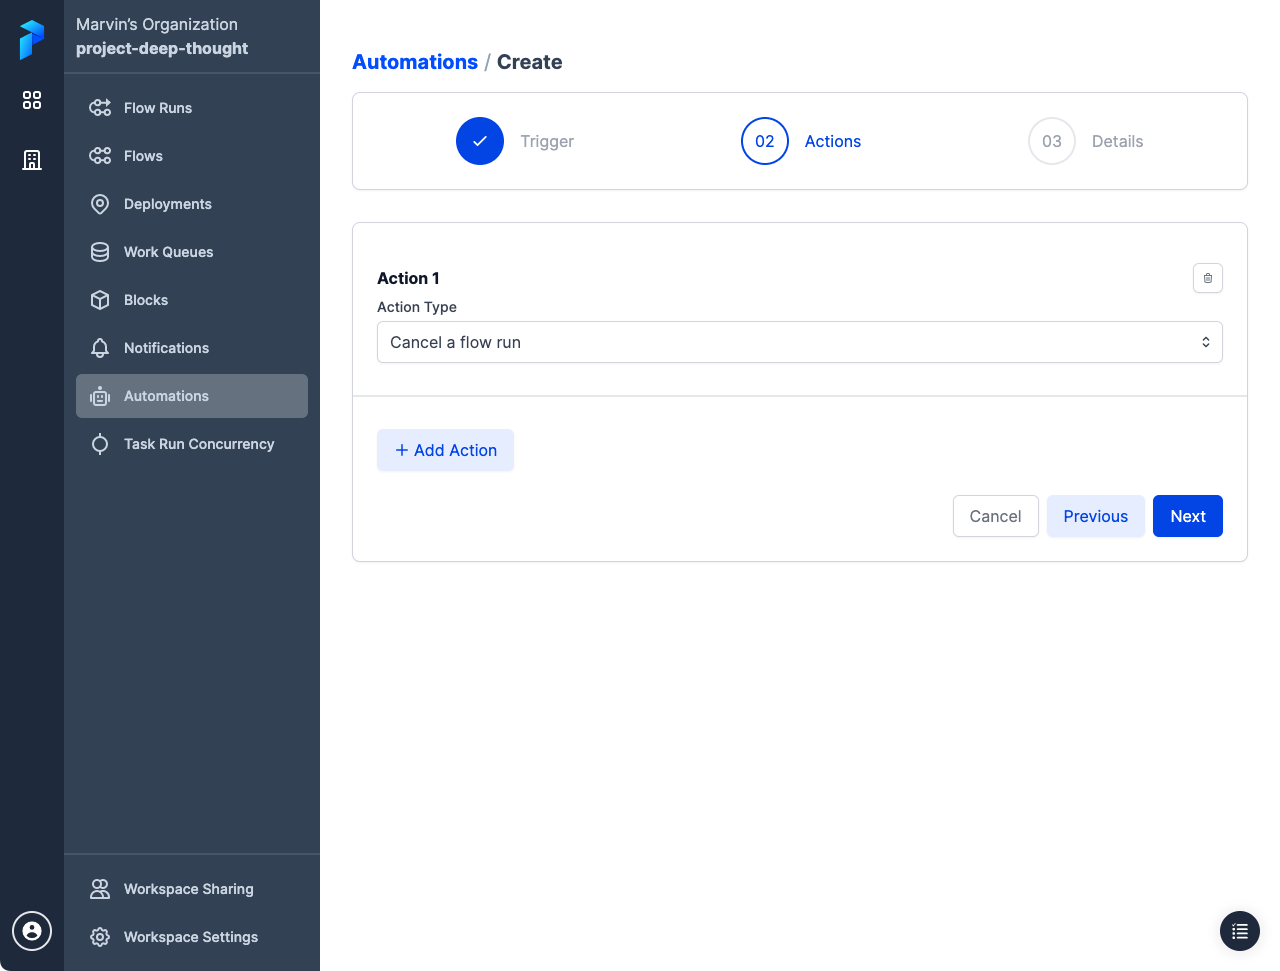Open the Notifications page
This screenshot has width=1280, height=971.
[192, 348]
